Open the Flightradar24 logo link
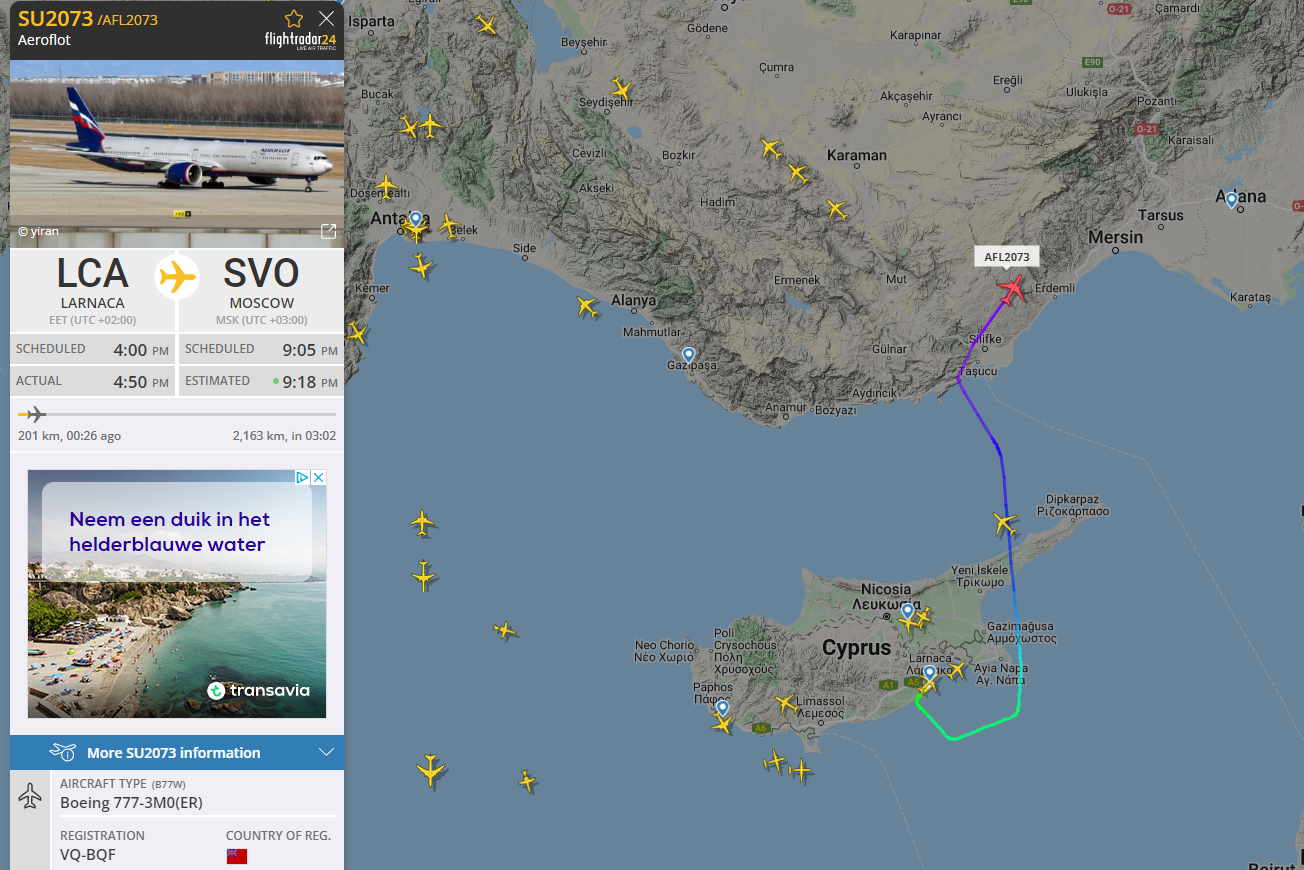The image size is (1304, 870). coord(300,41)
